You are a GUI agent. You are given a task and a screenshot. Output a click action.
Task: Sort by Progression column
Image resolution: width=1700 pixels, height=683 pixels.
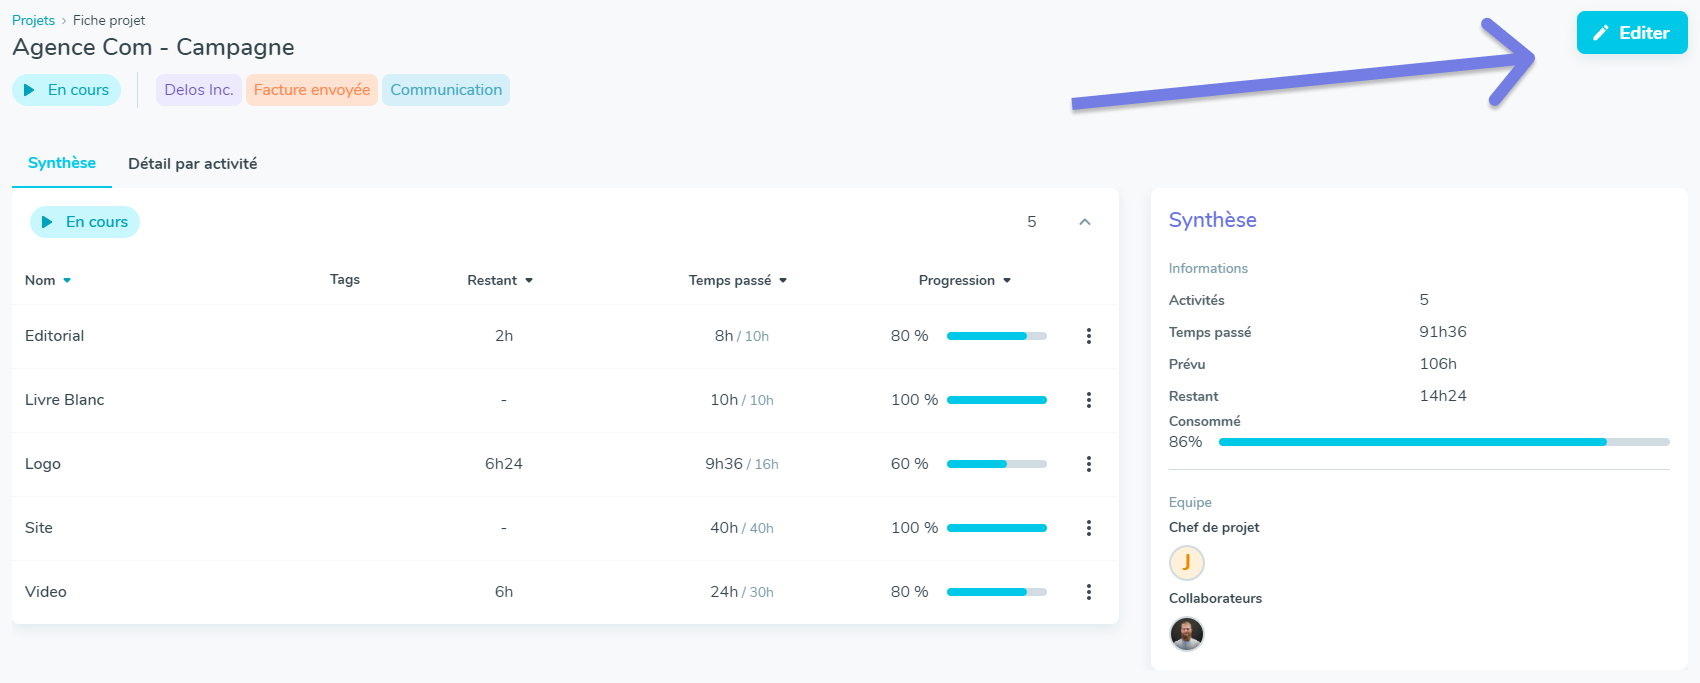pyautogui.click(x=965, y=280)
